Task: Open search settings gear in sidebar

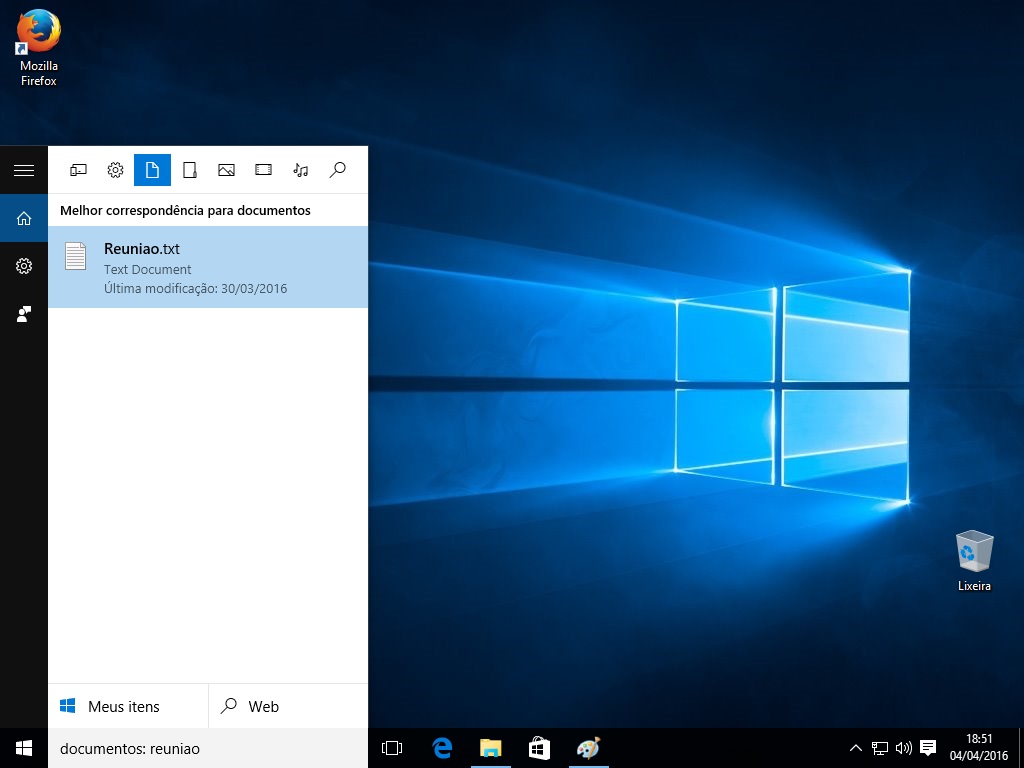Action: tap(24, 266)
